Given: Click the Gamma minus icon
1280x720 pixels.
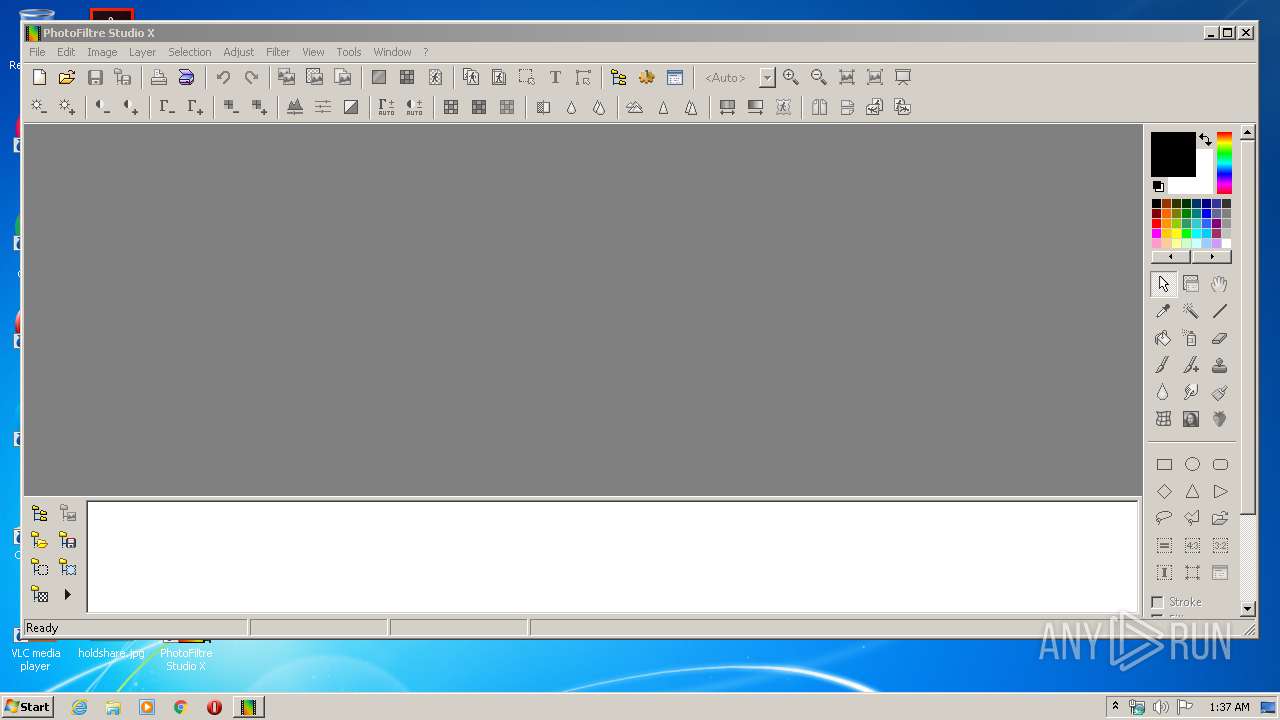Looking at the screenshot, I should pos(167,107).
